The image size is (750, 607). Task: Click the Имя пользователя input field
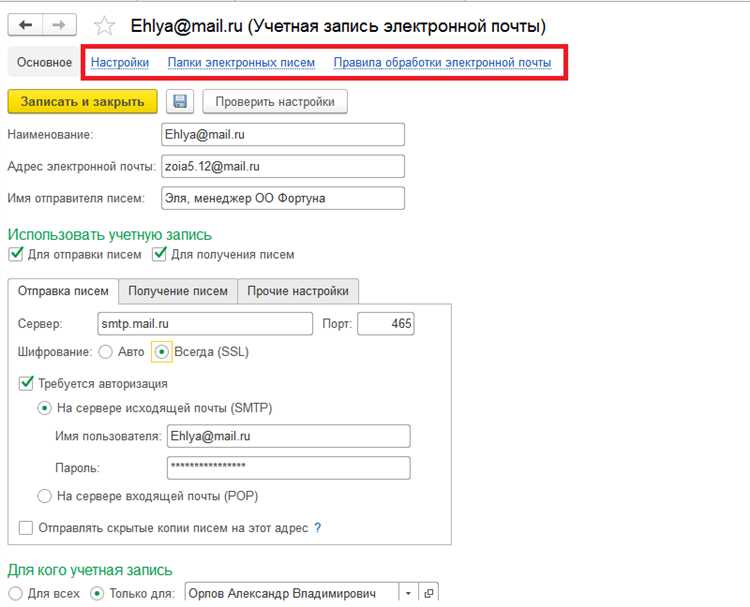[288, 436]
